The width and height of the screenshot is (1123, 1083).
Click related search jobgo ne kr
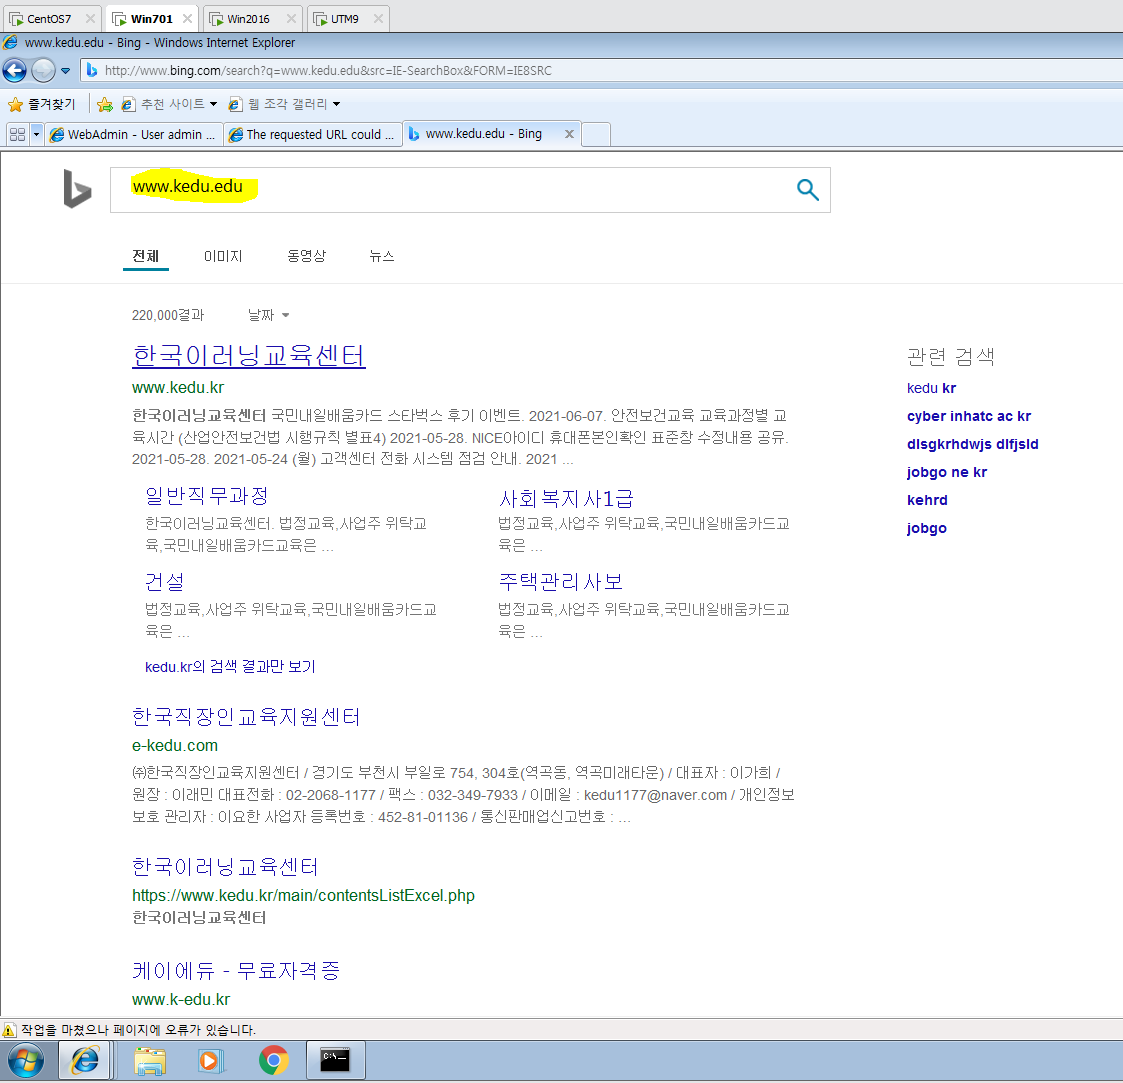[947, 472]
